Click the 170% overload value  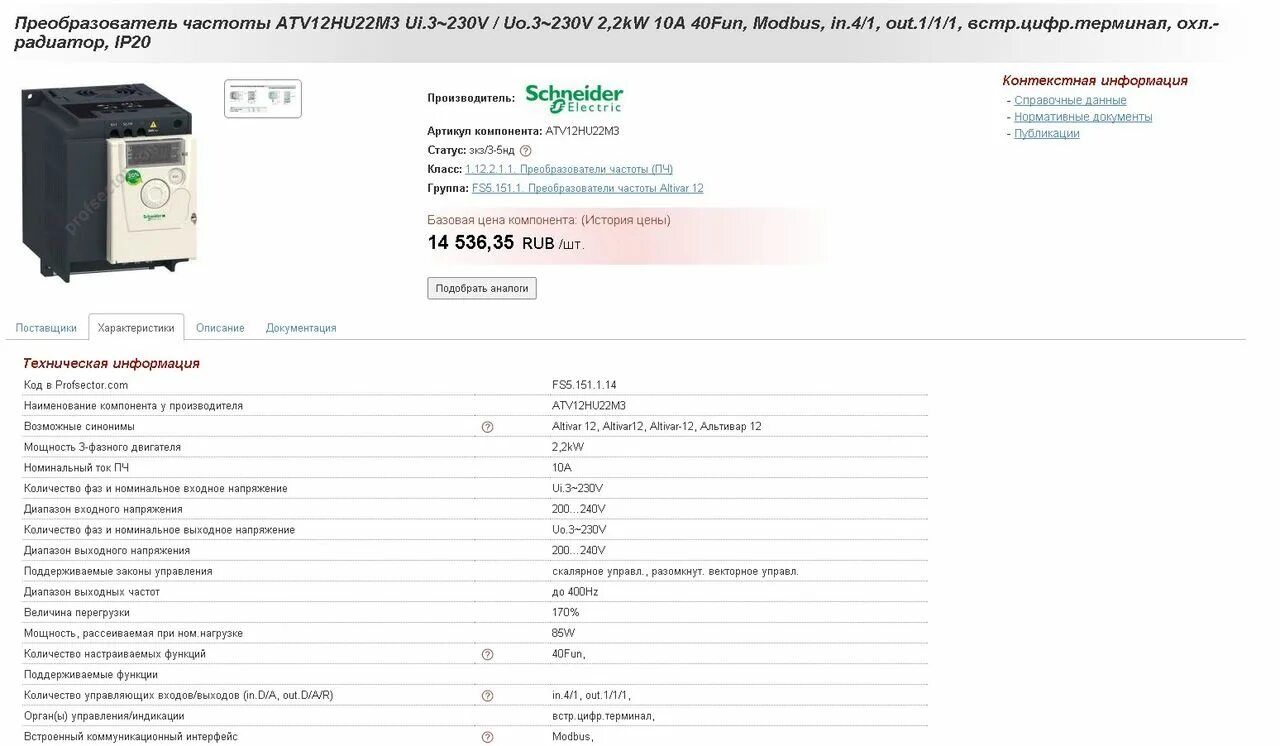(x=566, y=613)
